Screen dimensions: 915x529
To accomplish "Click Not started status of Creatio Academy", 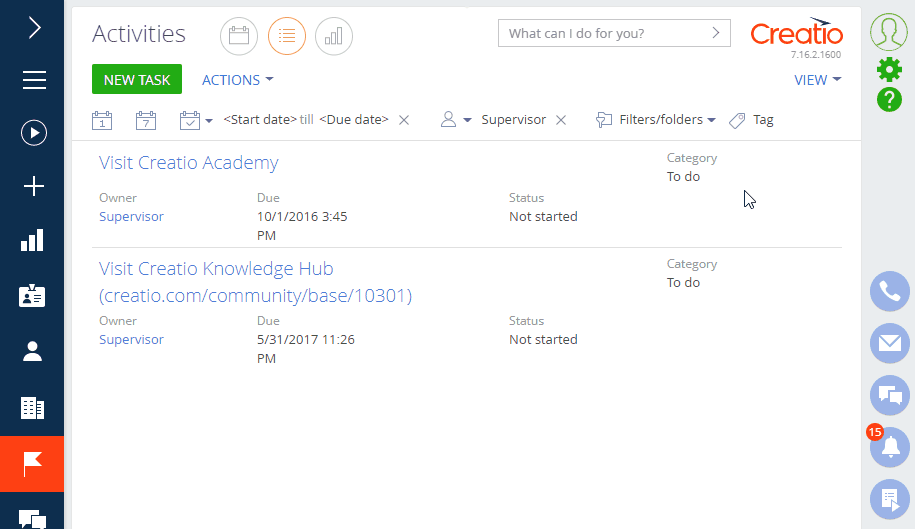I will [x=543, y=216].
